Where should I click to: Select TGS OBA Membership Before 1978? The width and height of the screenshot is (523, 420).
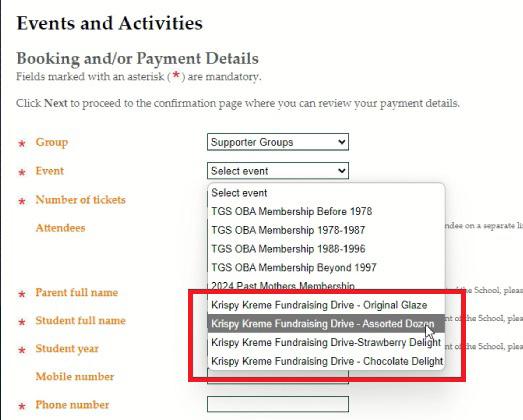point(326,212)
